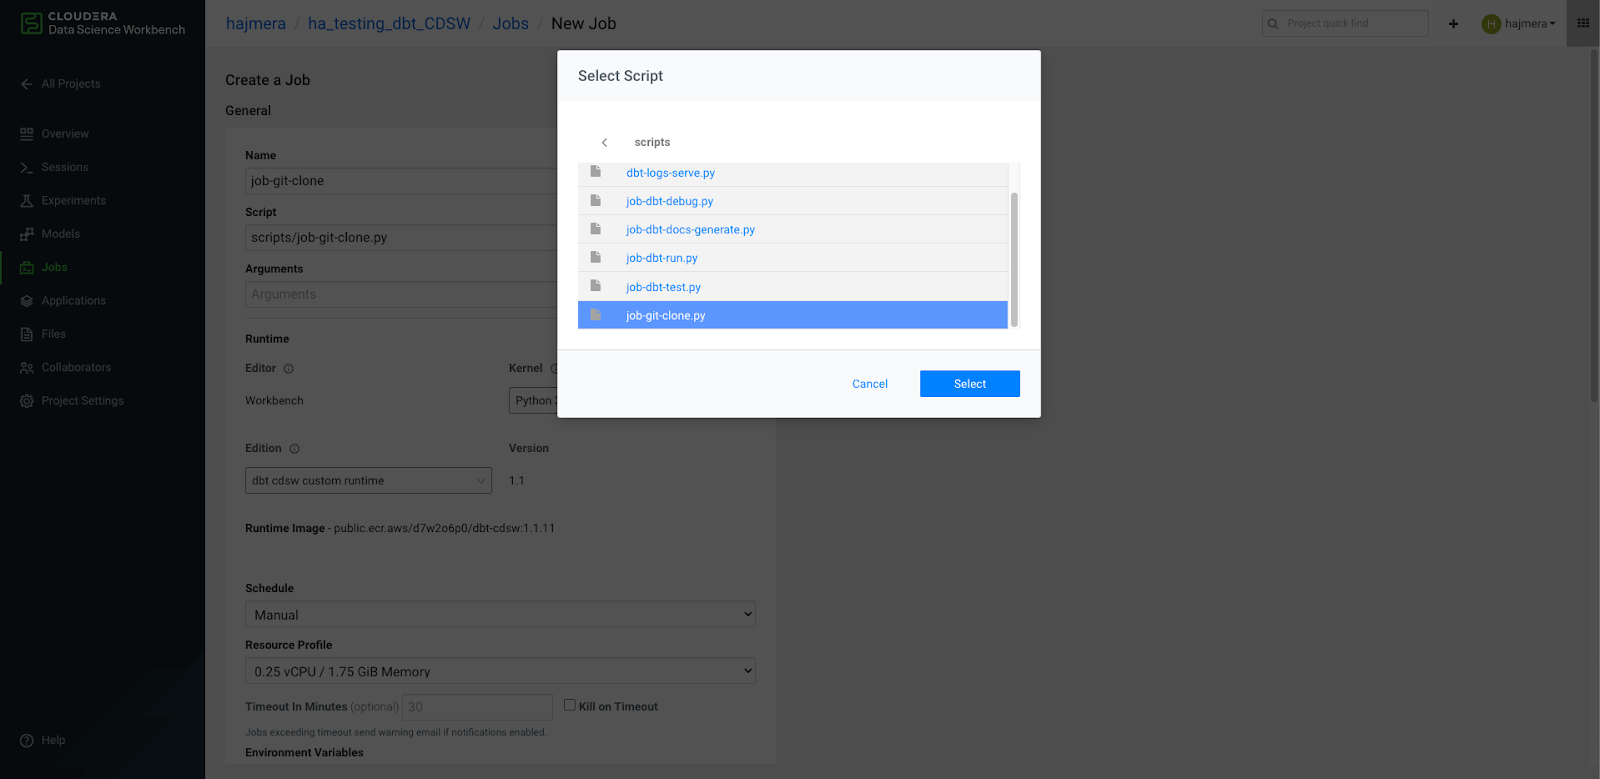Expand the Schedule dropdown set to Manual
1600x779 pixels.
click(500, 615)
